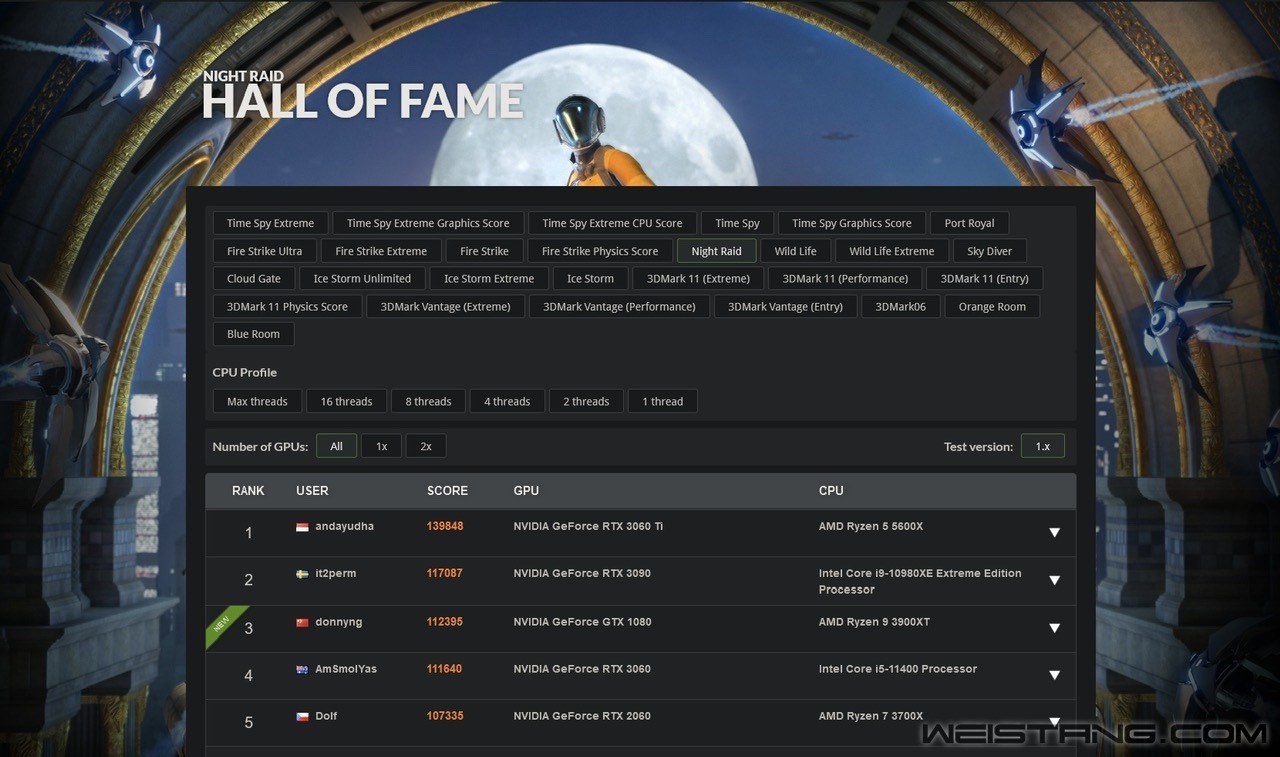This screenshot has height=757, width=1280.
Task: Open the 111640 score result
Action: coord(445,668)
